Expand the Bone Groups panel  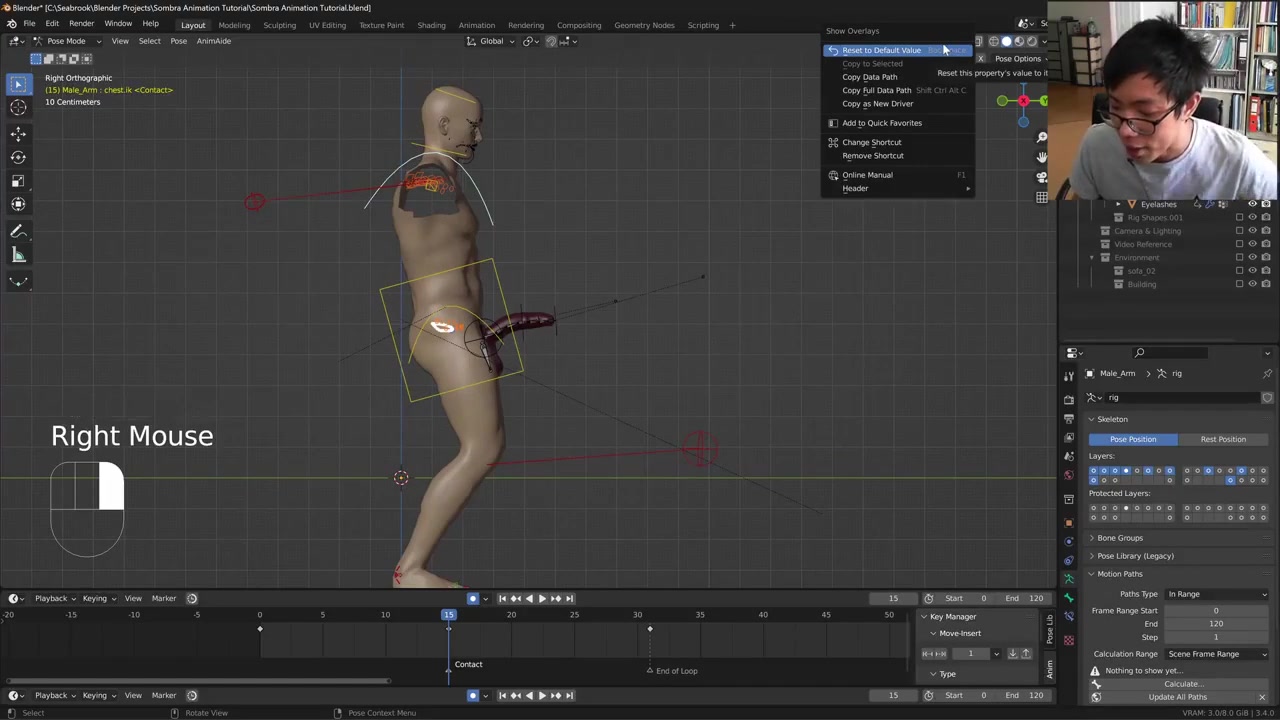pos(1119,538)
